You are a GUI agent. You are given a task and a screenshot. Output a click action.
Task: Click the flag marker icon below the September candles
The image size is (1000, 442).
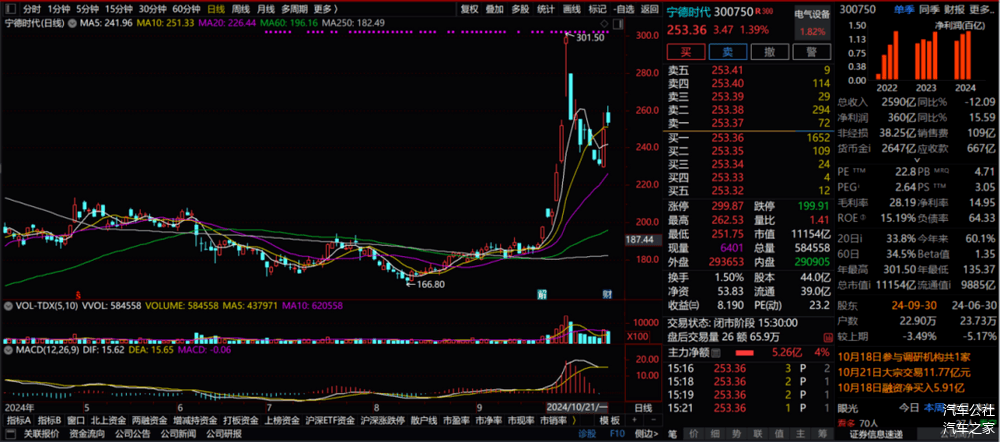coord(542,294)
